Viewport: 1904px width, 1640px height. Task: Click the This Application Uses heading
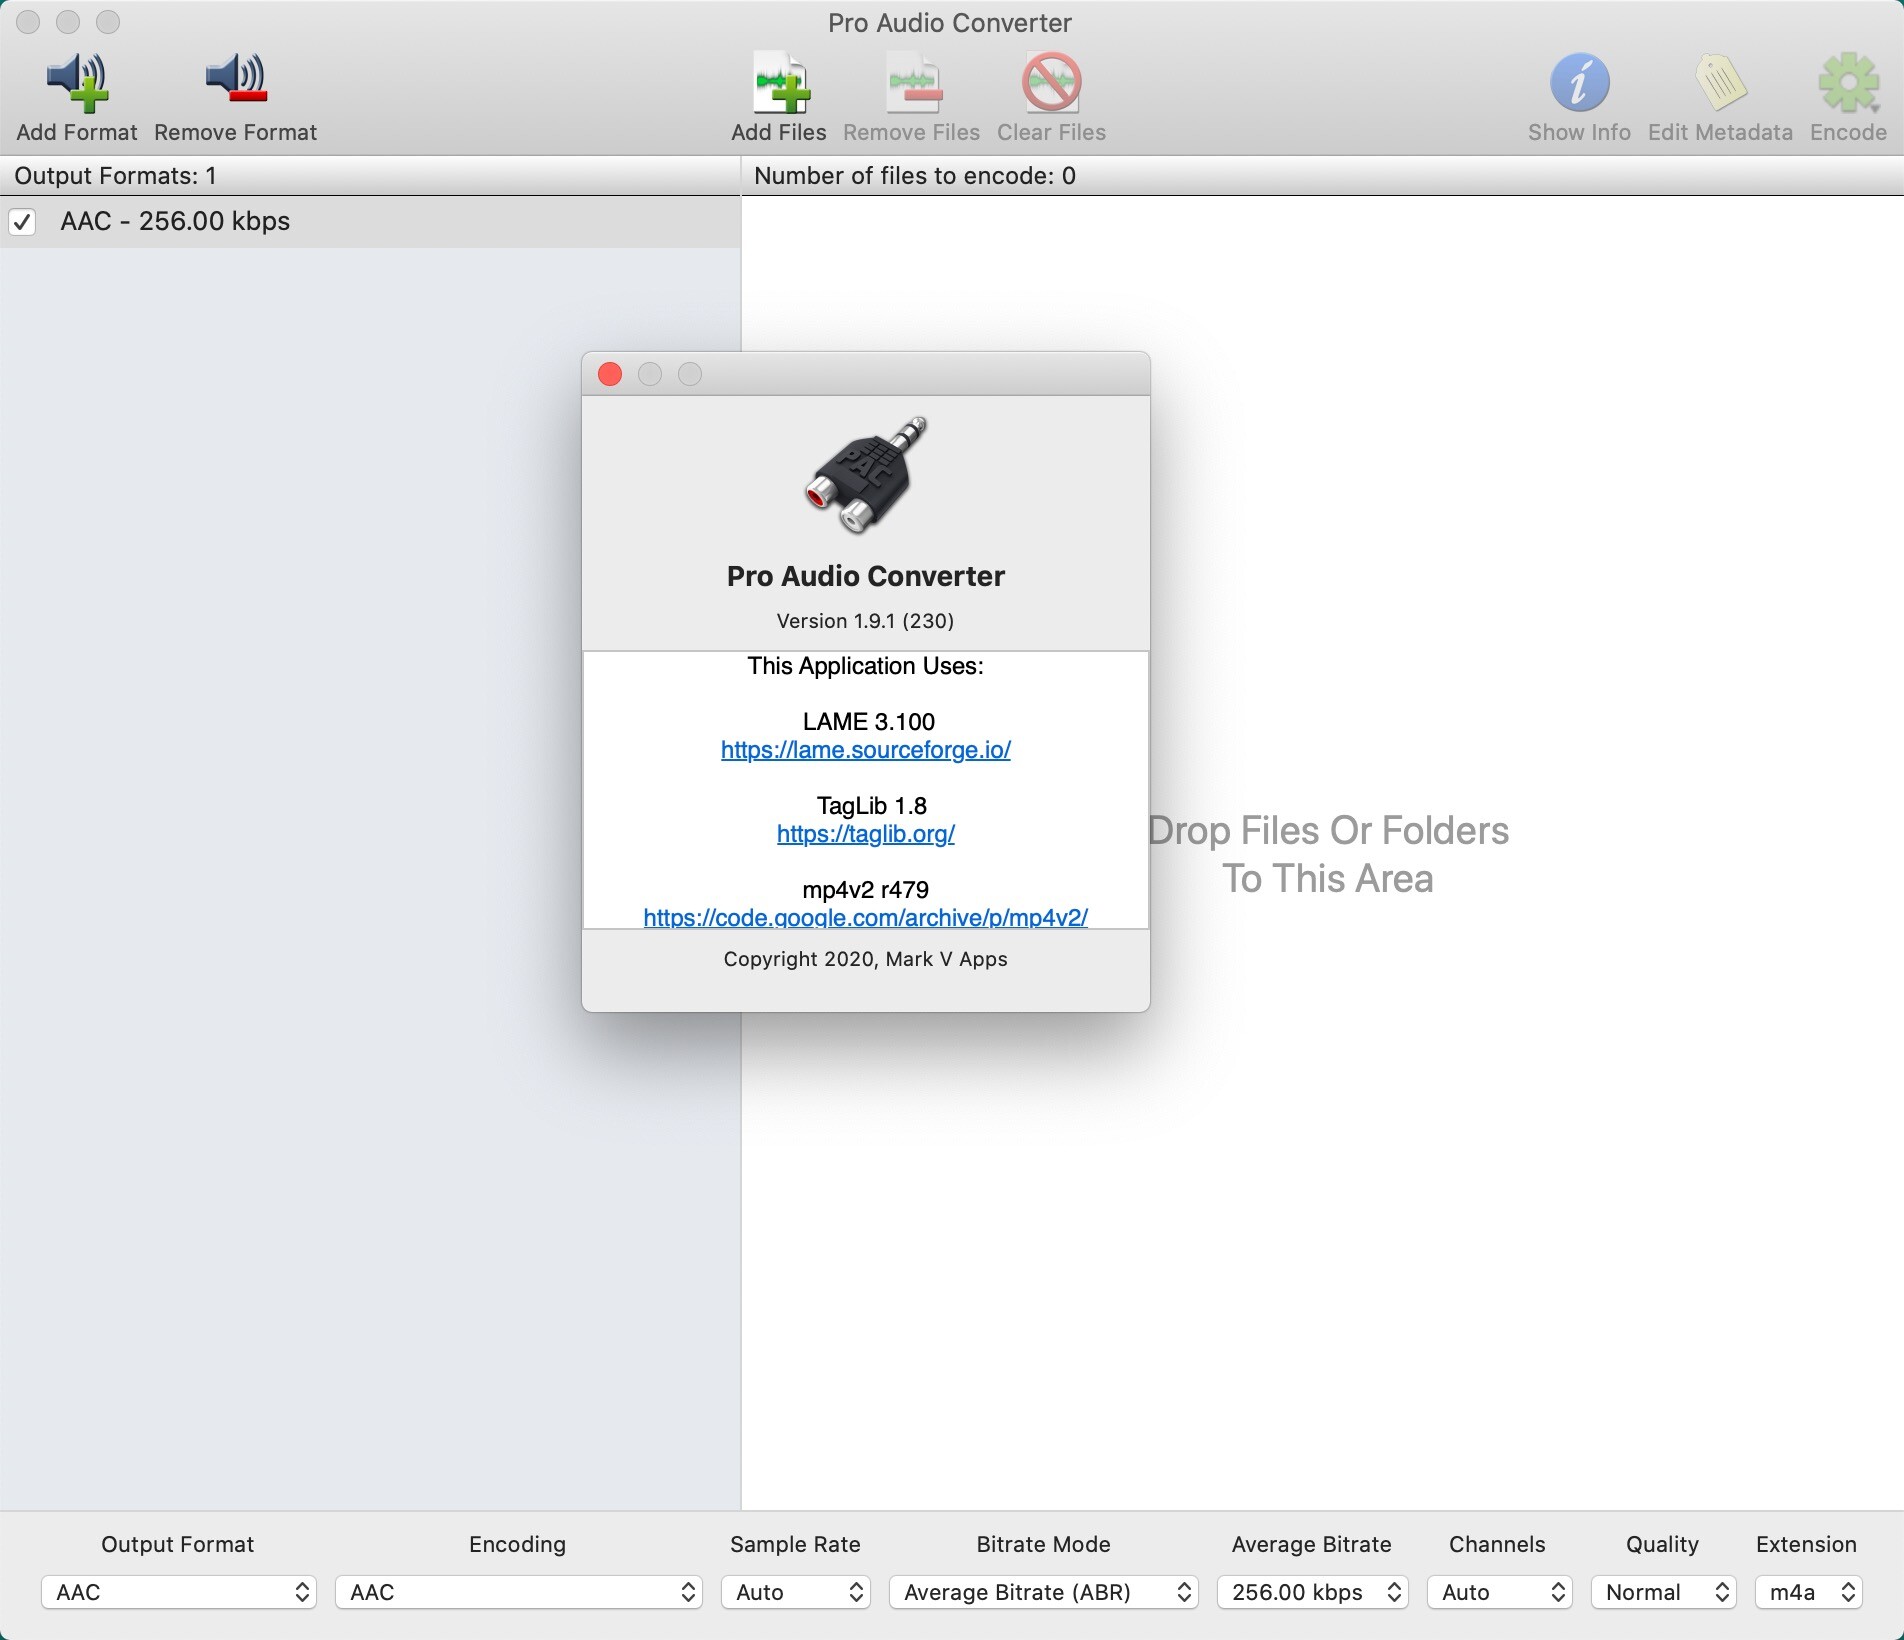point(866,666)
